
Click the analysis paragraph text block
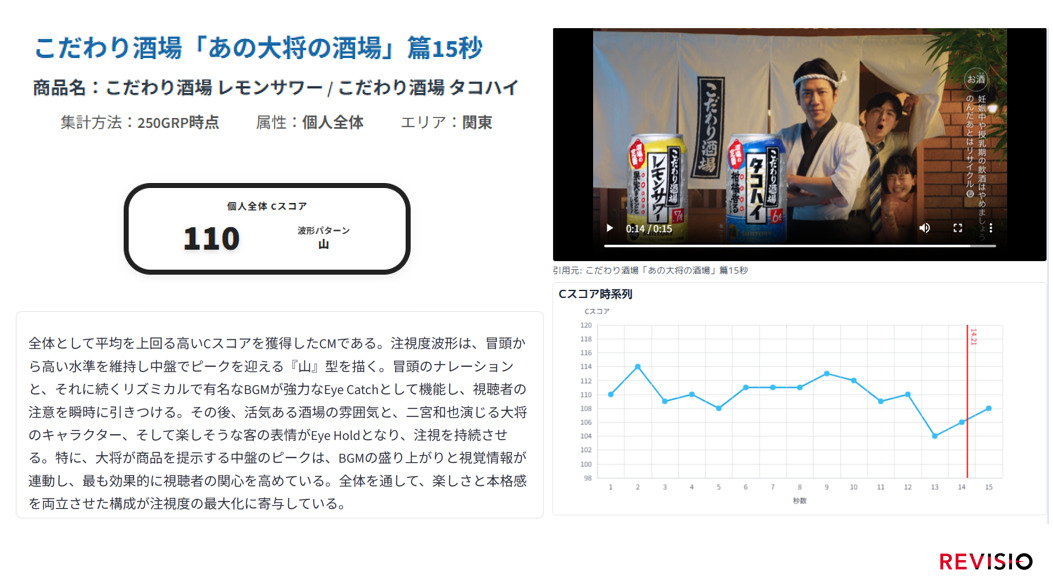pos(279,423)
